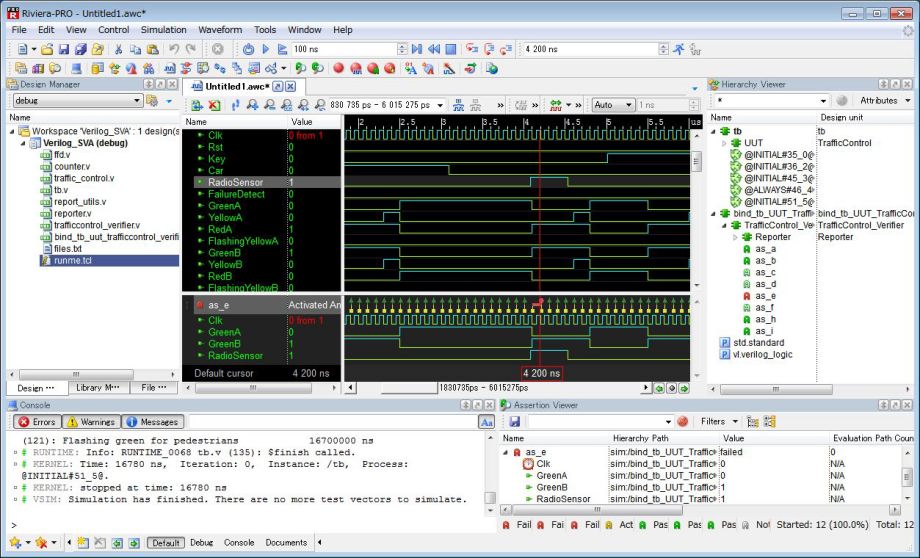
Task: Select the RadioSensor signal in top waveform list
Action: [x=235, y=182]
